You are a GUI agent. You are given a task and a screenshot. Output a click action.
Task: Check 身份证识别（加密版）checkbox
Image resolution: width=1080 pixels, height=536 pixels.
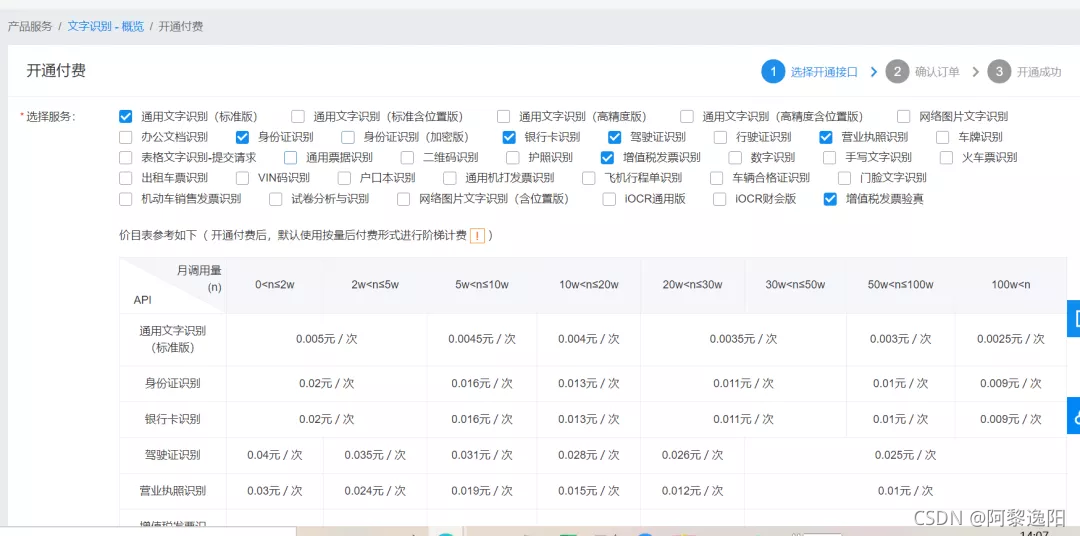348,137
